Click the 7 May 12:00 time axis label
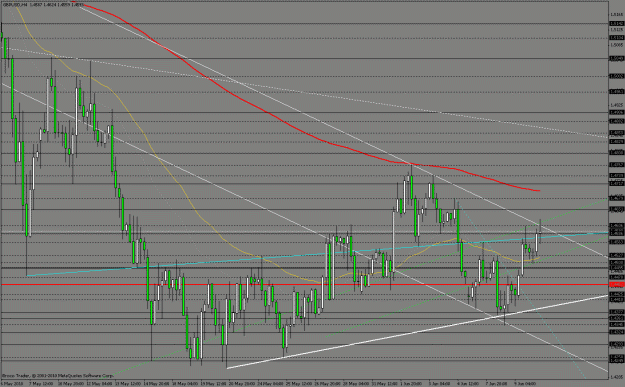 pos(41,383)
